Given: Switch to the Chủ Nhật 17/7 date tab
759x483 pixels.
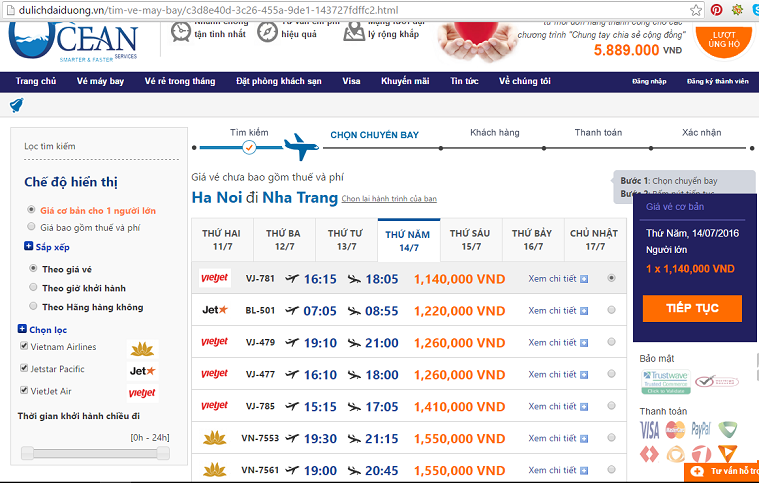Looking at the screenshot, I should 595,240.
